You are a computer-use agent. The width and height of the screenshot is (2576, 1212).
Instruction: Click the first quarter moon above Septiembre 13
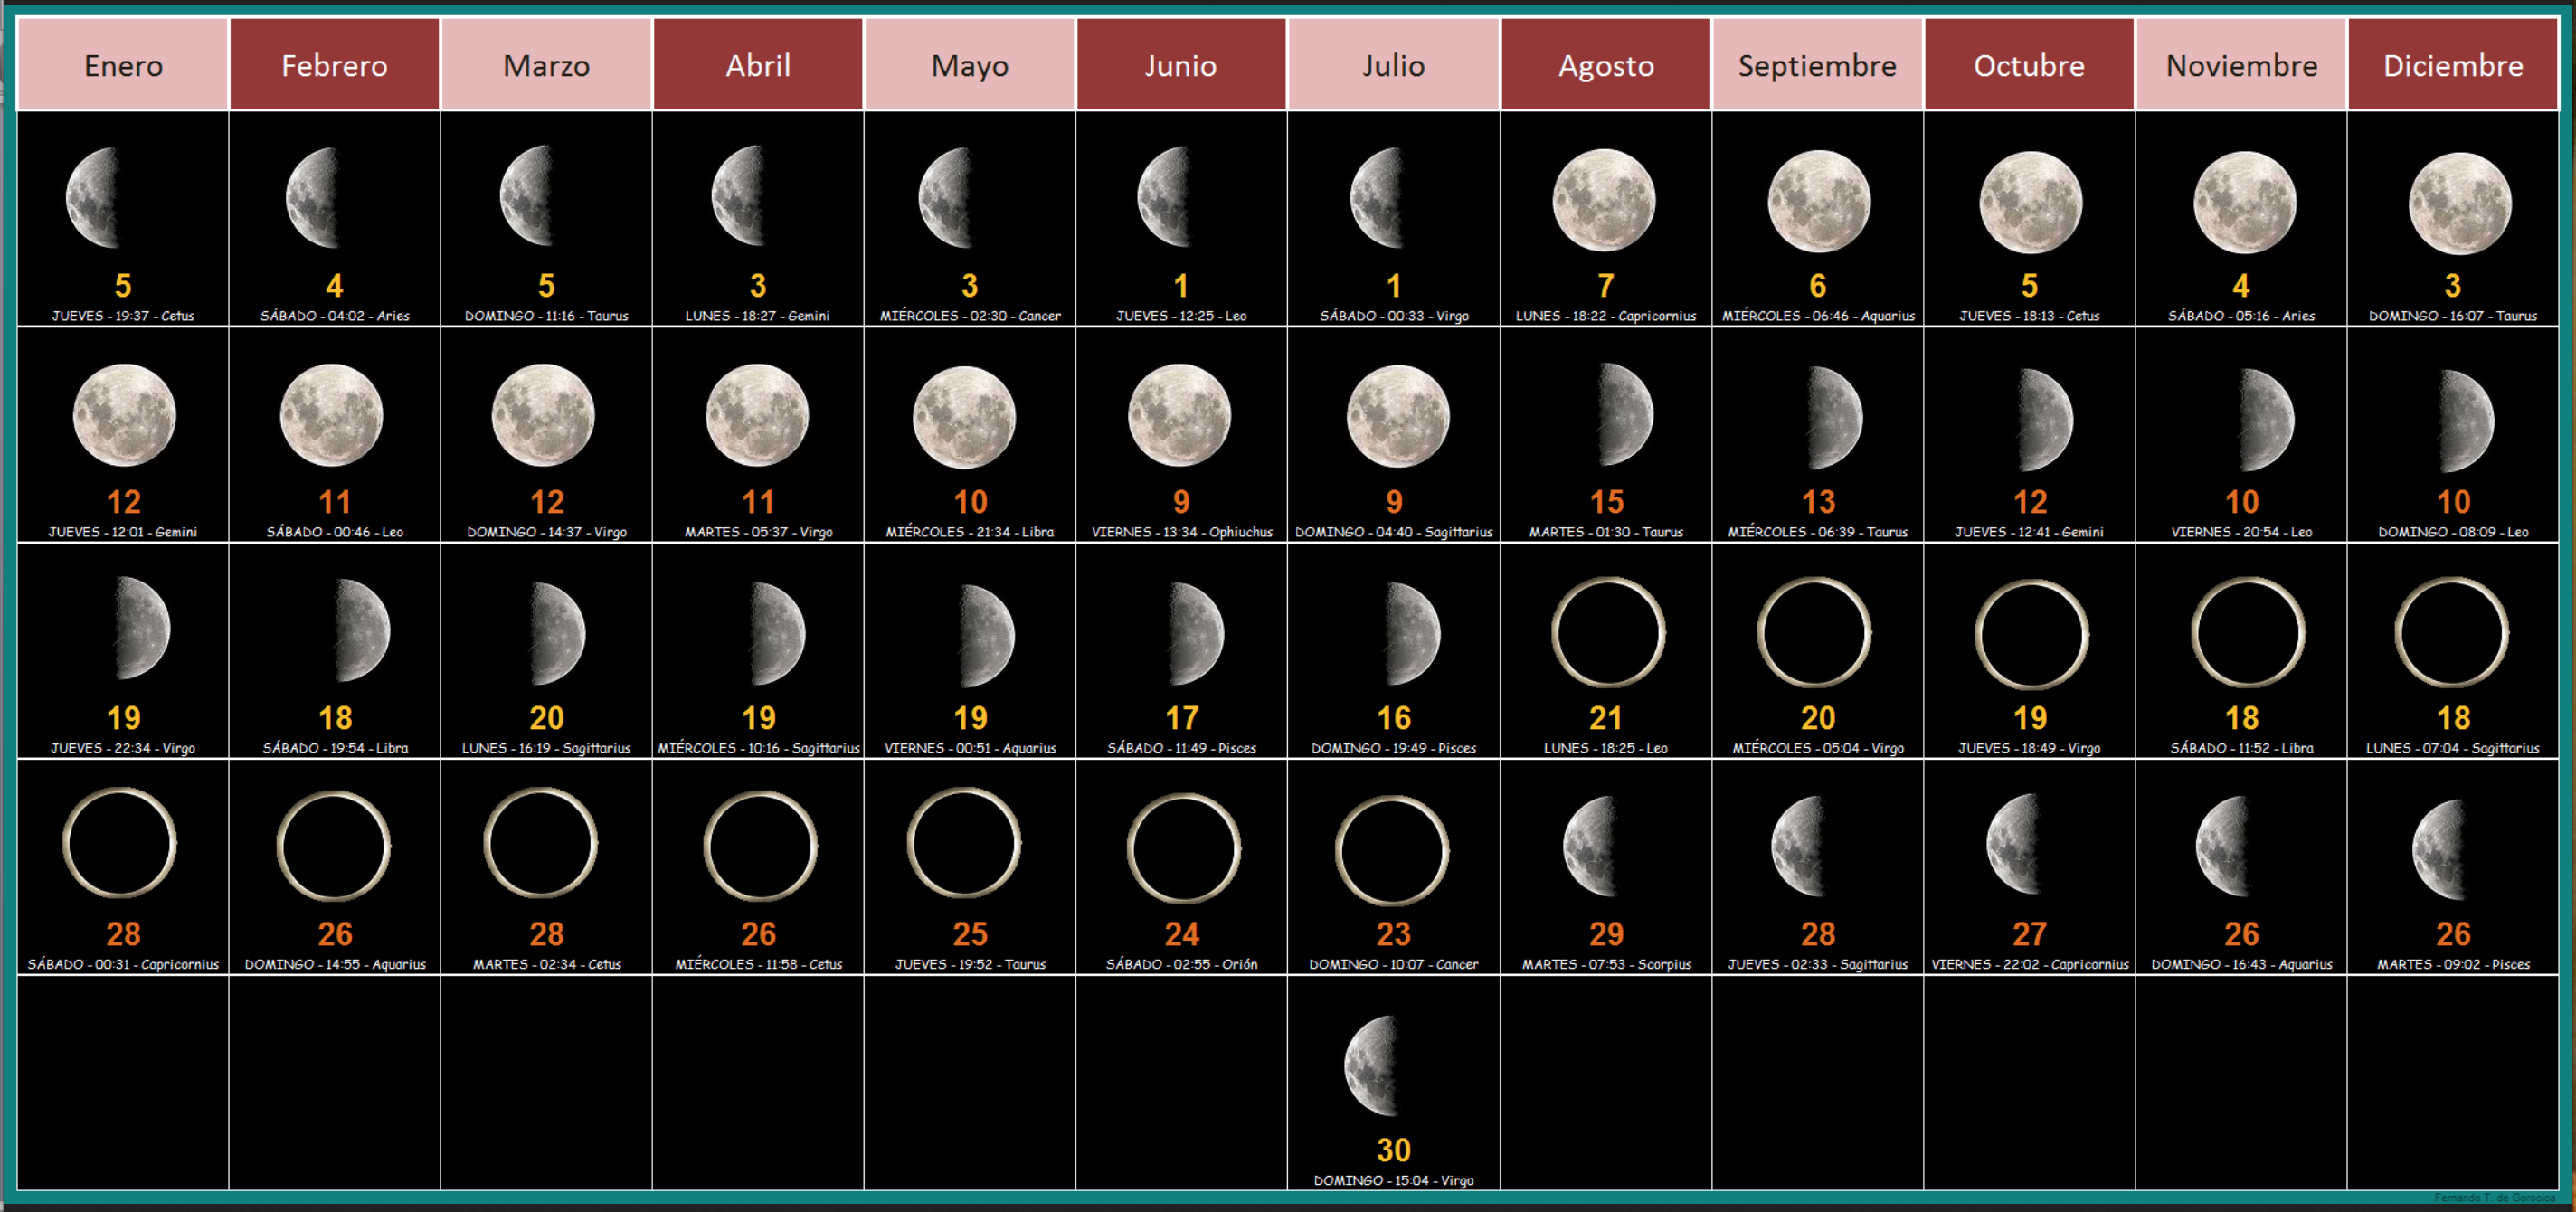point(1835,418)
